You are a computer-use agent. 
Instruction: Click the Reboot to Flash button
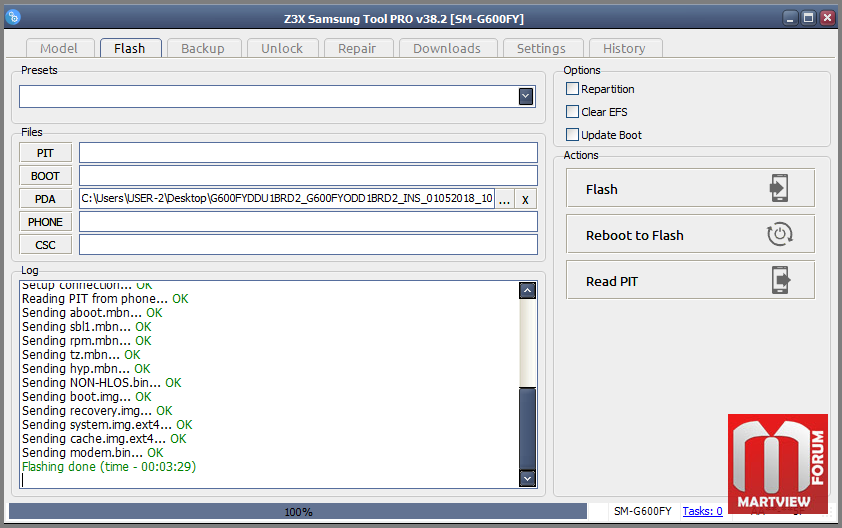690,234
